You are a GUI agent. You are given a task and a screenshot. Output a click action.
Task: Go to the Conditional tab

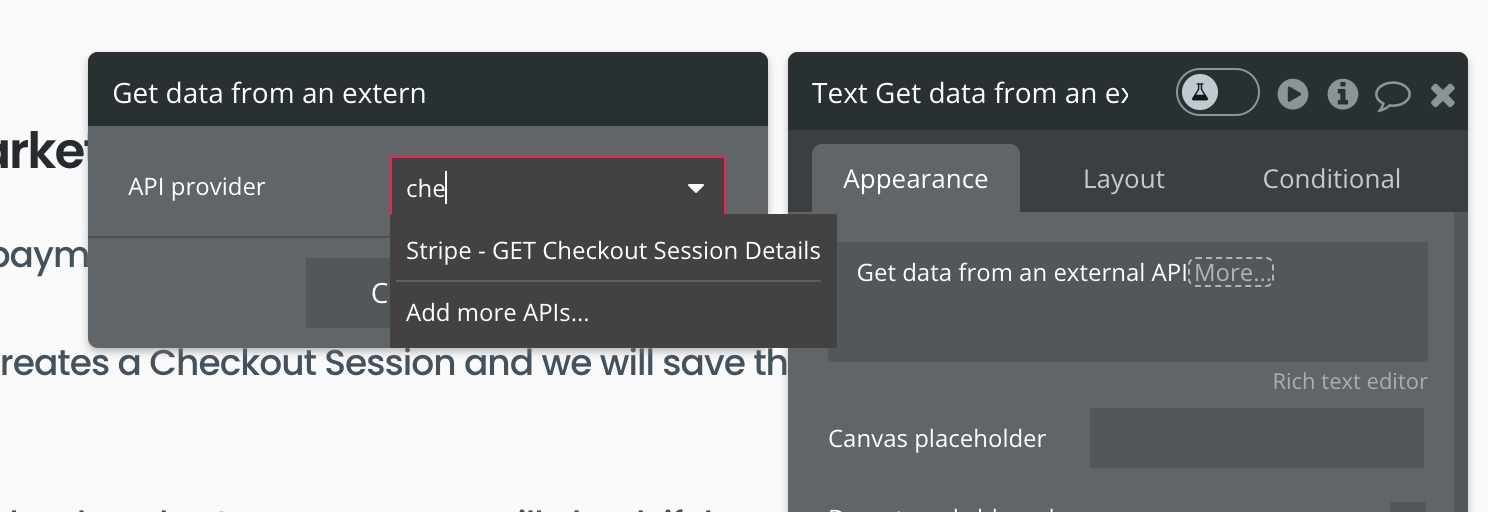coord(1331,179)
